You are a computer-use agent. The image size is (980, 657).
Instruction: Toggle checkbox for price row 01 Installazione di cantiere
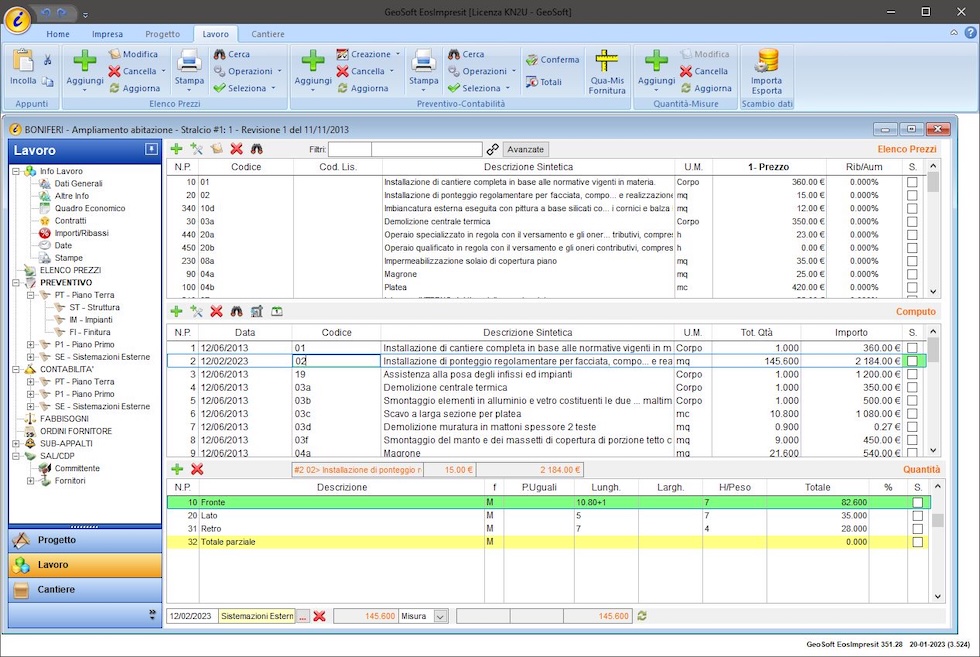point(912,182)
